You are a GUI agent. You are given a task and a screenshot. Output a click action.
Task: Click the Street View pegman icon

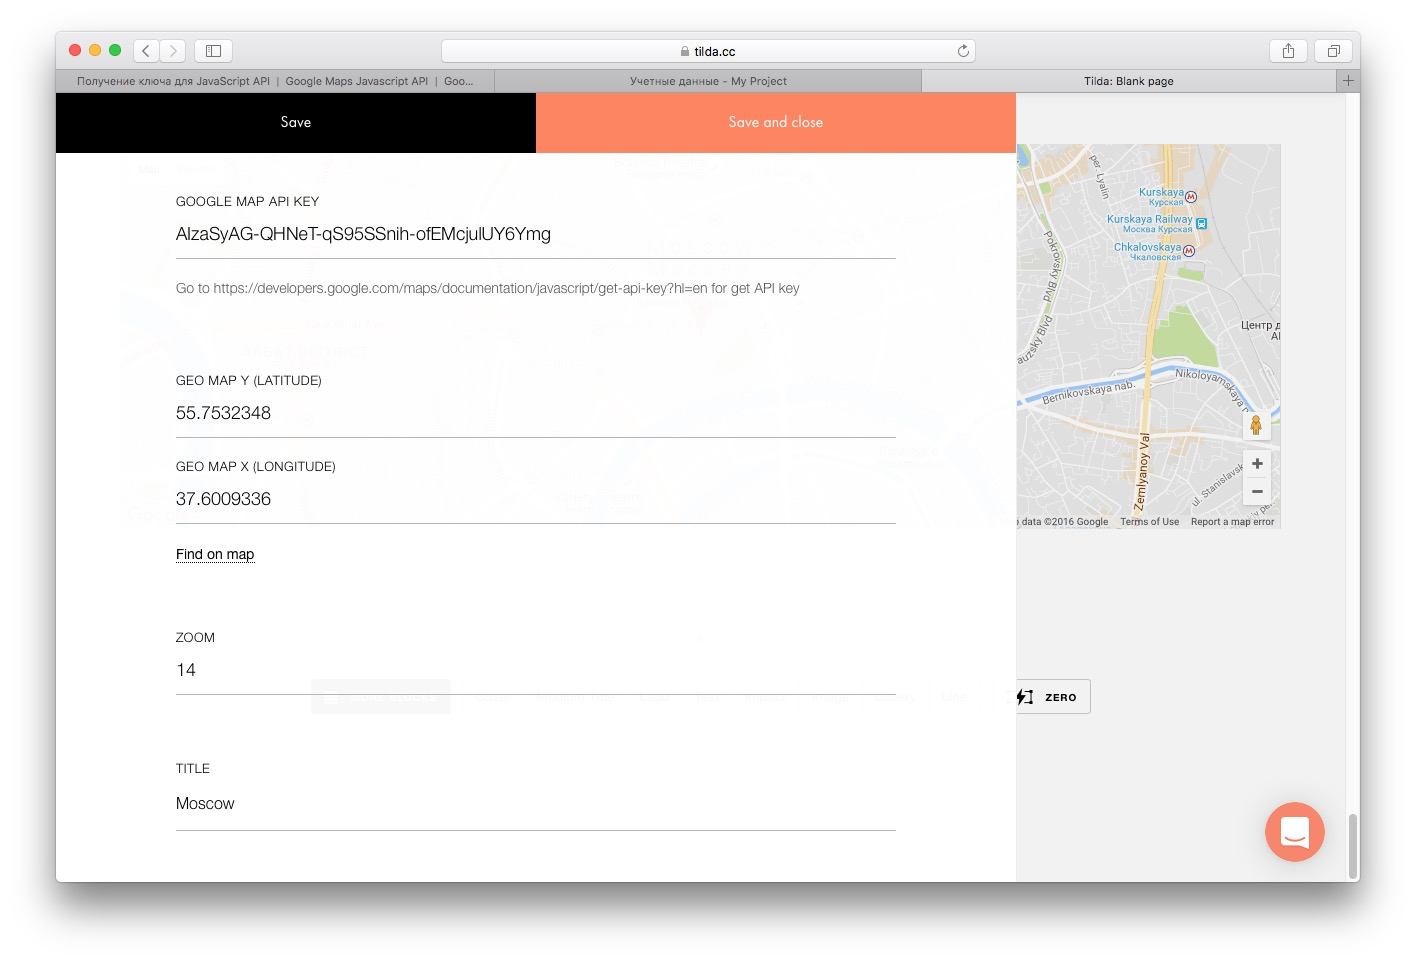point(1256,425)
